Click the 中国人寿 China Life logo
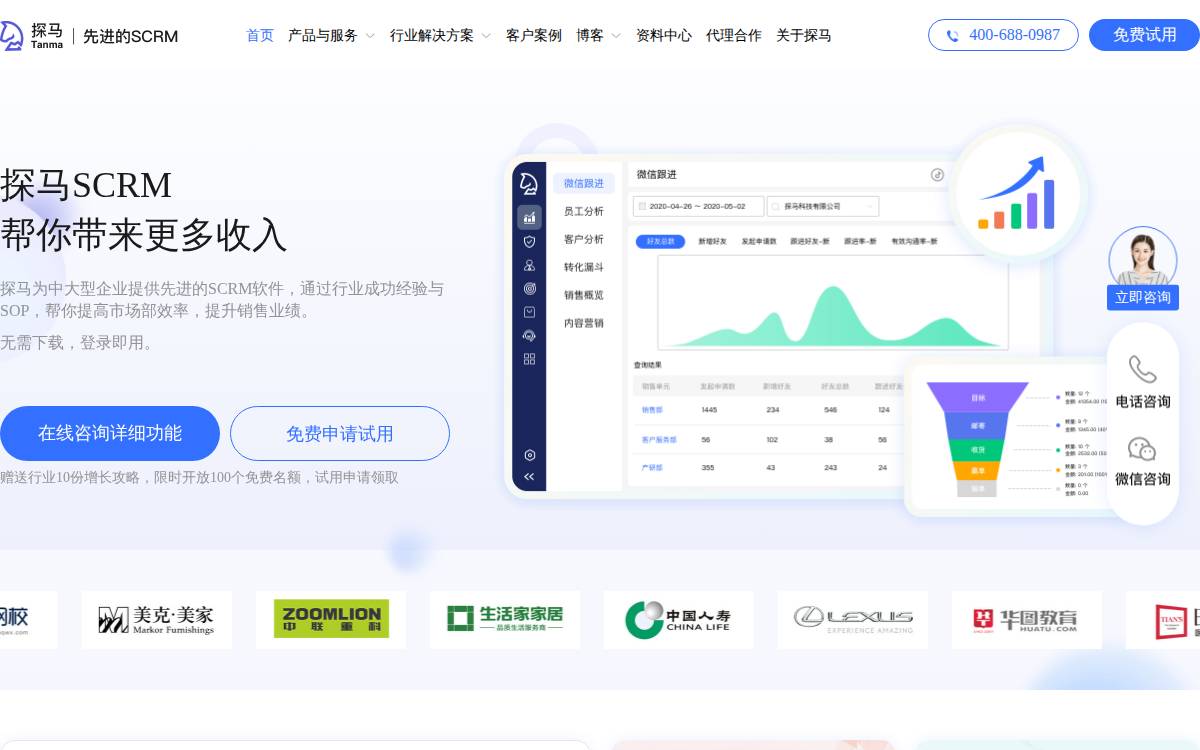Viewport: 1200px width, 750px height. click(679, 620)
